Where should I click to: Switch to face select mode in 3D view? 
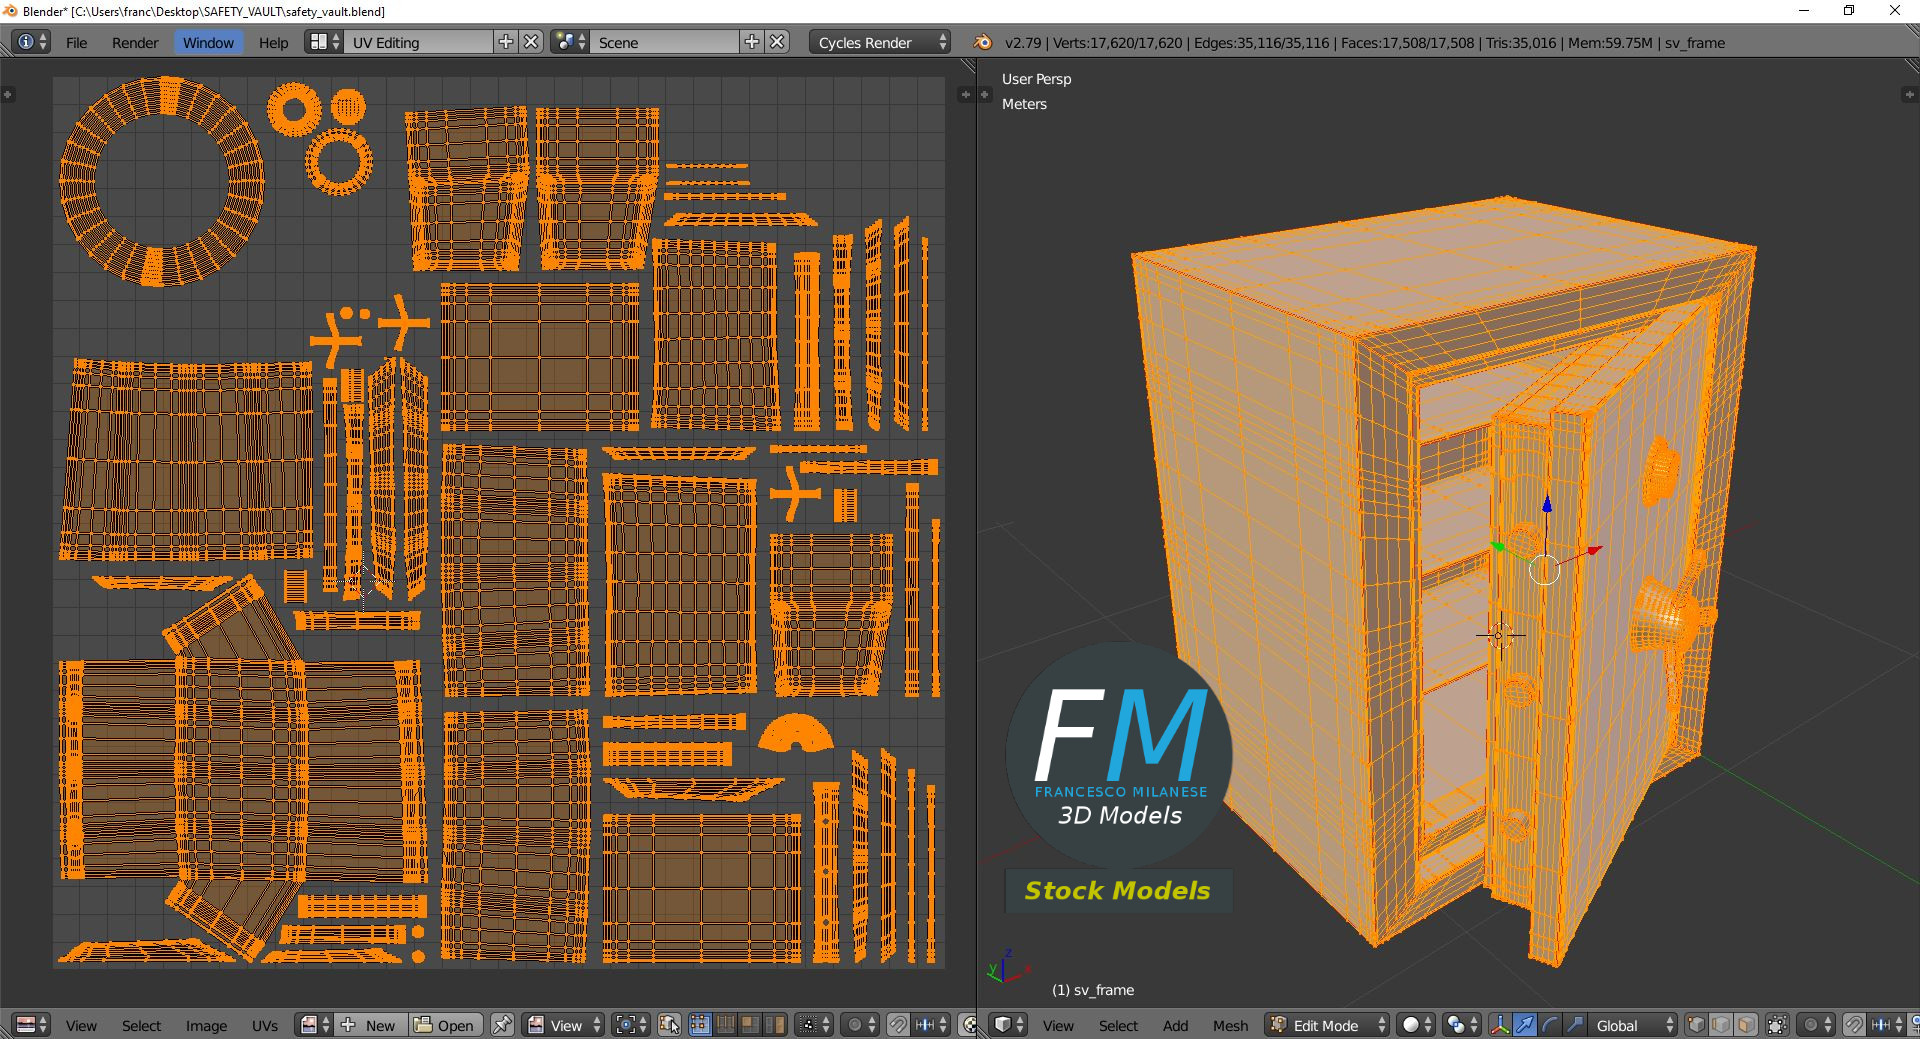pos(1746,1025)
